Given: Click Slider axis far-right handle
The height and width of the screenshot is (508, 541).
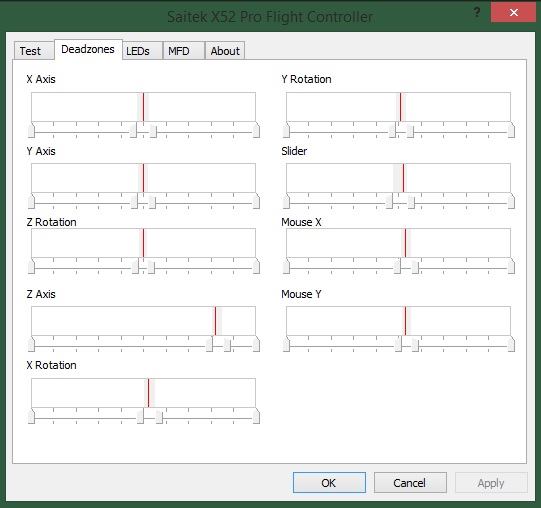Looking at the screenshot, I should point(511,202).
